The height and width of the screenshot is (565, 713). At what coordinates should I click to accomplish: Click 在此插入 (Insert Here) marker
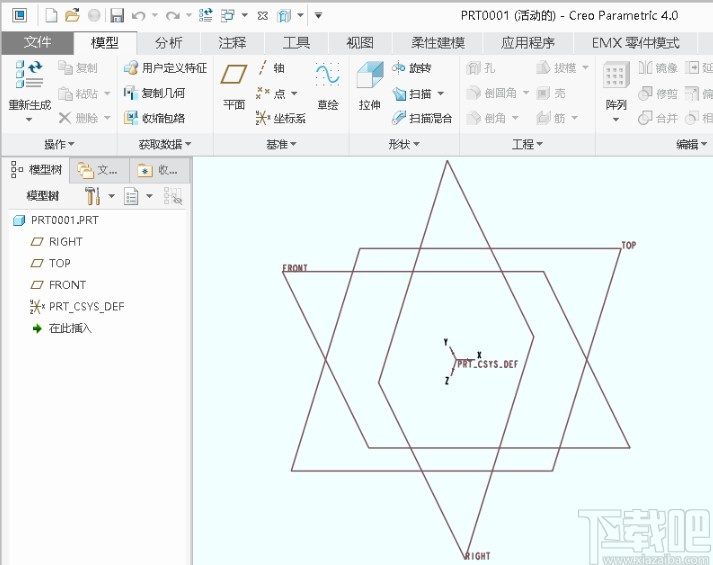70,328
